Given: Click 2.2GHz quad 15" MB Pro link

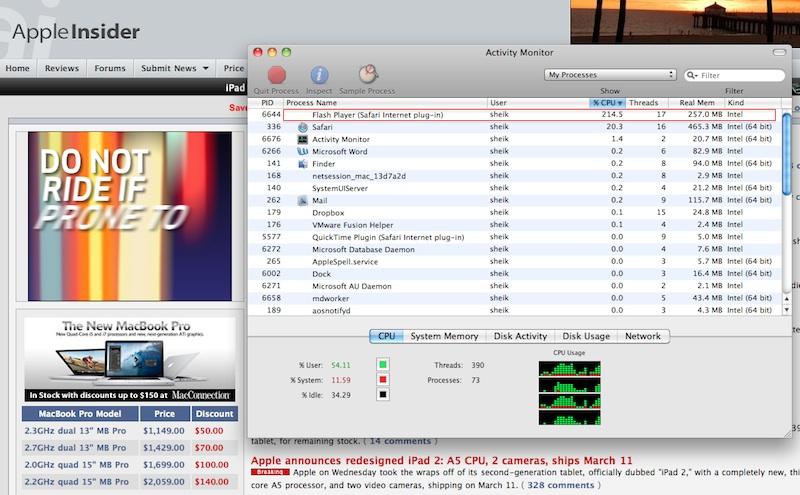Looking at the screenshot, I should [x=77, y=482].
